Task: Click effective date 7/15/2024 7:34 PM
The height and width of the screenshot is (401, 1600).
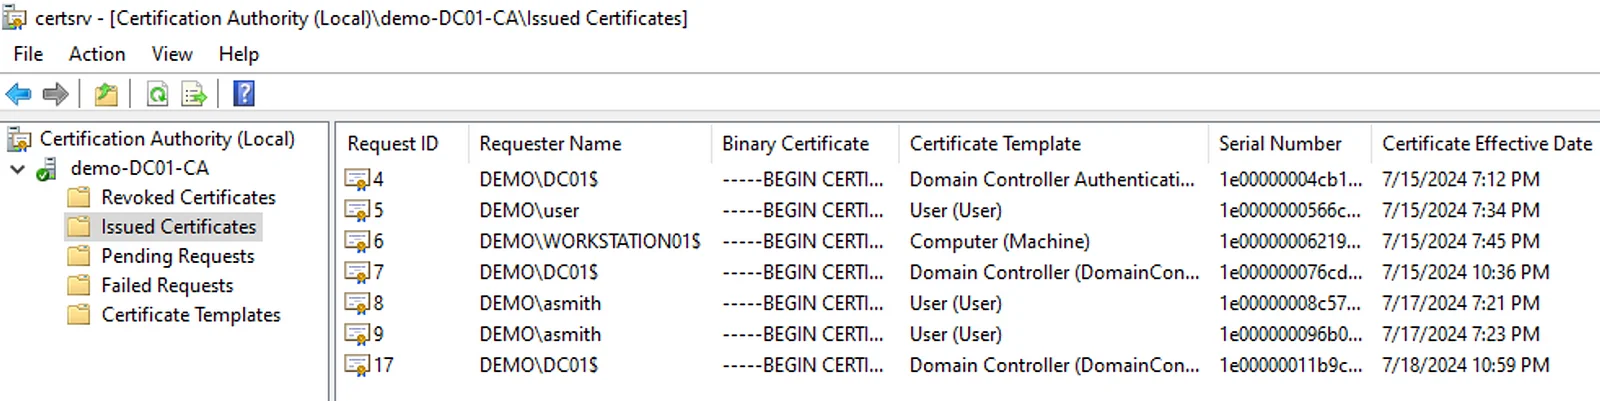Action: pos(1461,211)
